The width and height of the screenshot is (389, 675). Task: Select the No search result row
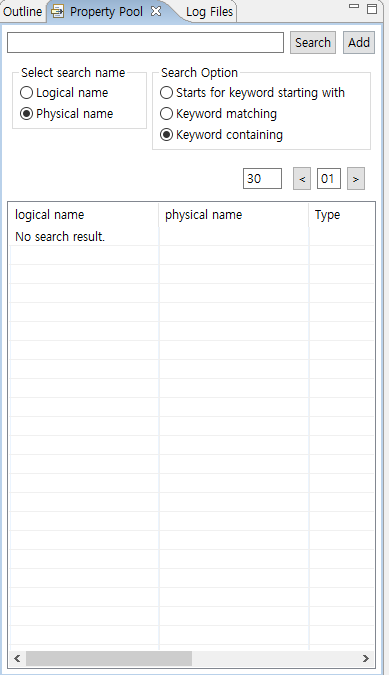click(x=191, y=236)
